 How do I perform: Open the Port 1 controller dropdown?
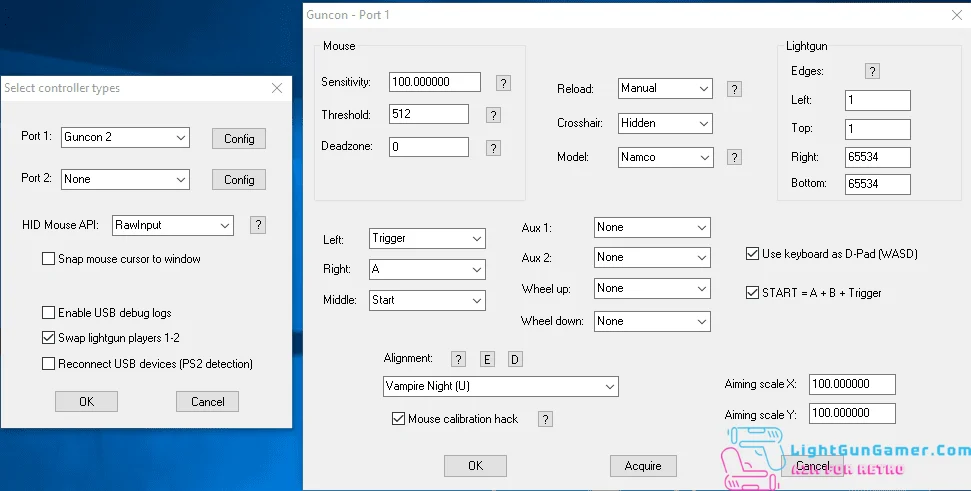pyautogui.click(x=125, y=137)
